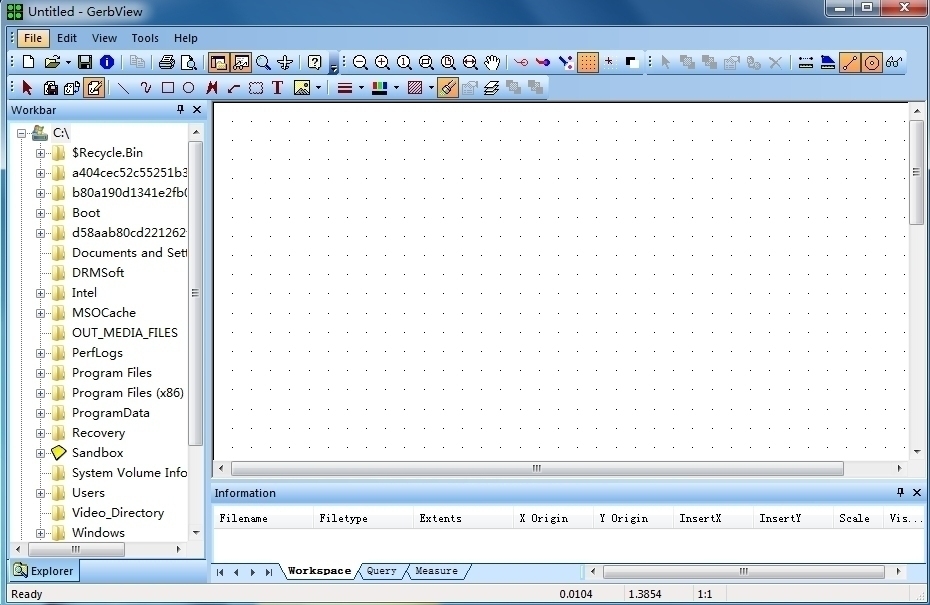Select the Text tool T icon

pyautogui.click(x=277, y=88)
